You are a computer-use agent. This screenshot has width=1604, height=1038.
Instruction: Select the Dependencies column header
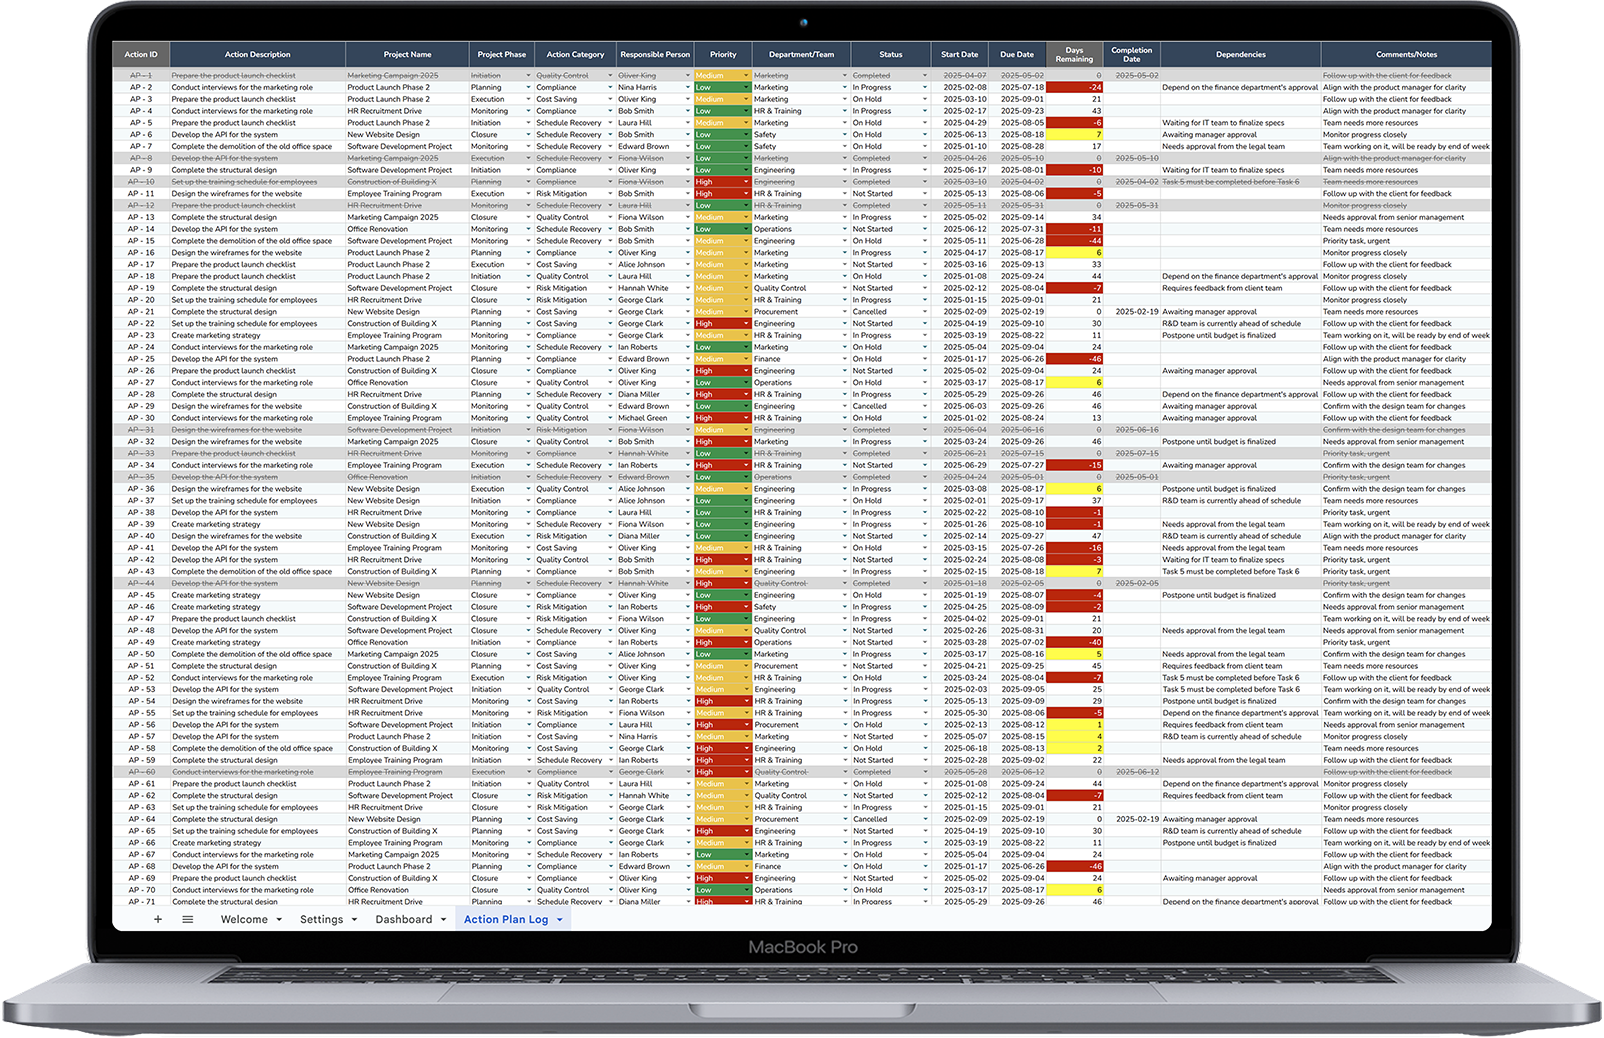point(1241,55)
